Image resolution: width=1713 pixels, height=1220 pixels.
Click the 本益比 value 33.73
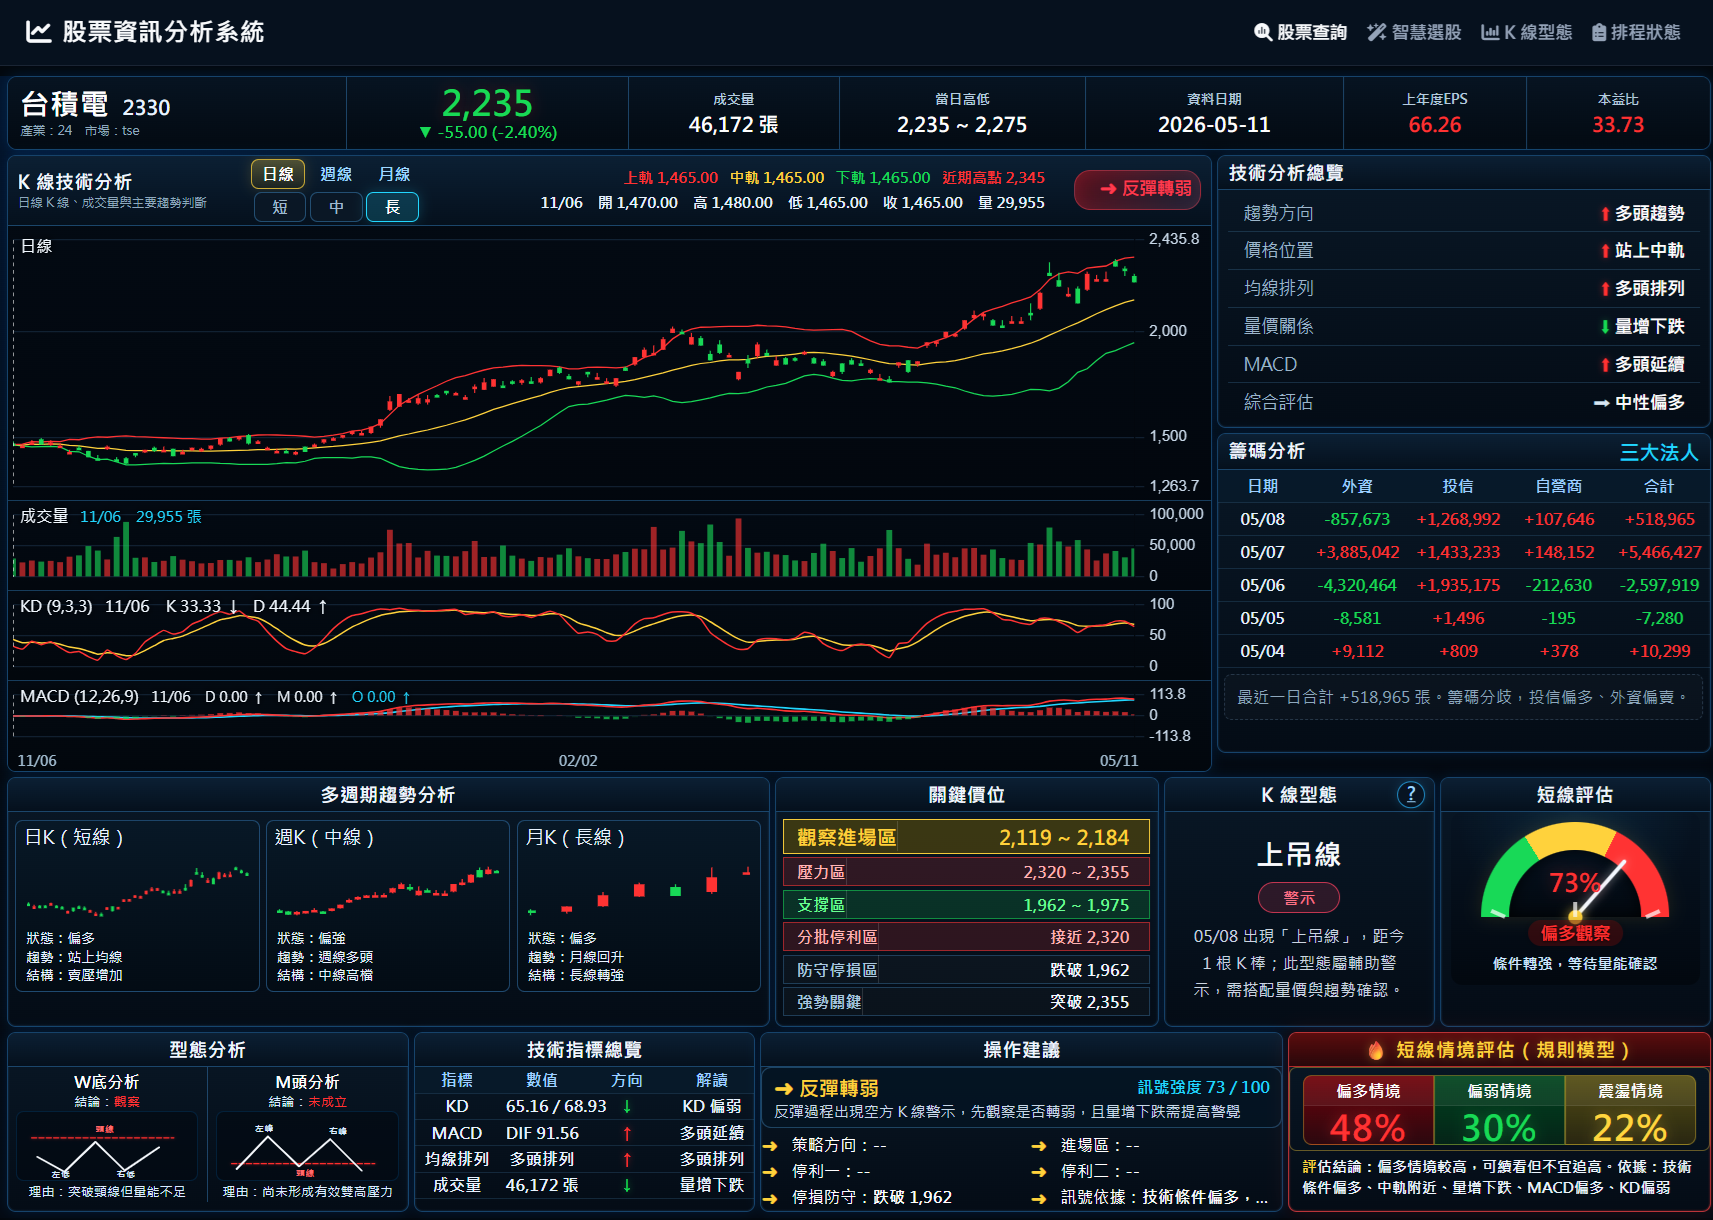tap(1618, 125)
